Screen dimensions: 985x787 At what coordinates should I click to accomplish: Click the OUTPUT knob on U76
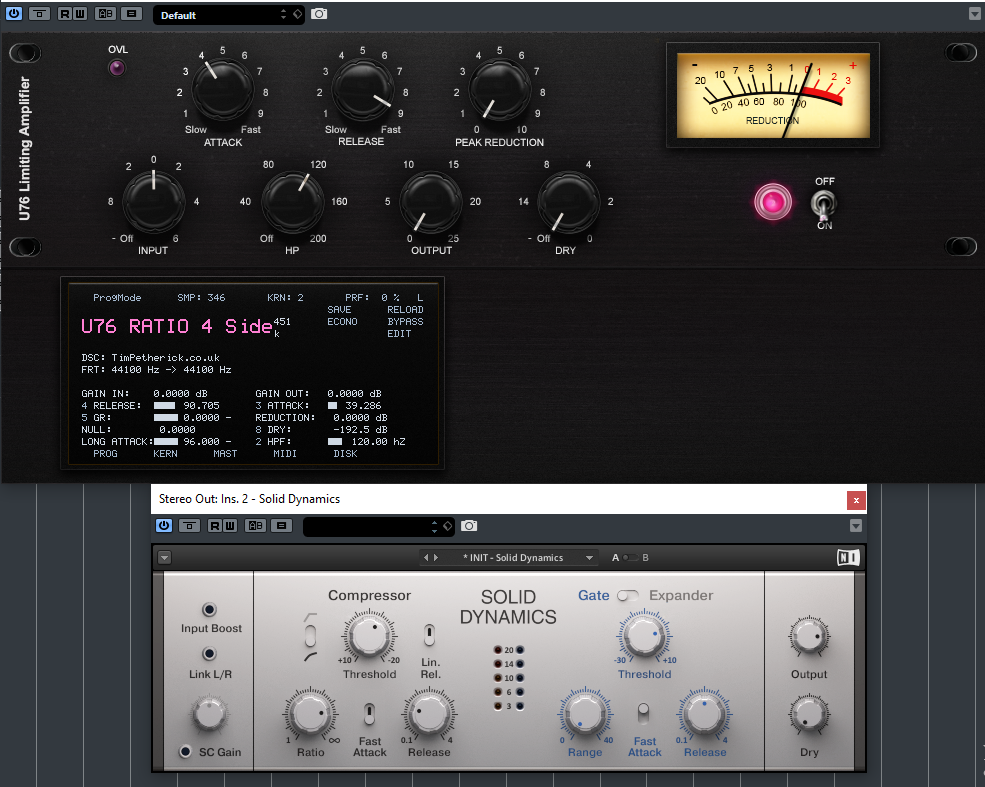click(431, 201)
